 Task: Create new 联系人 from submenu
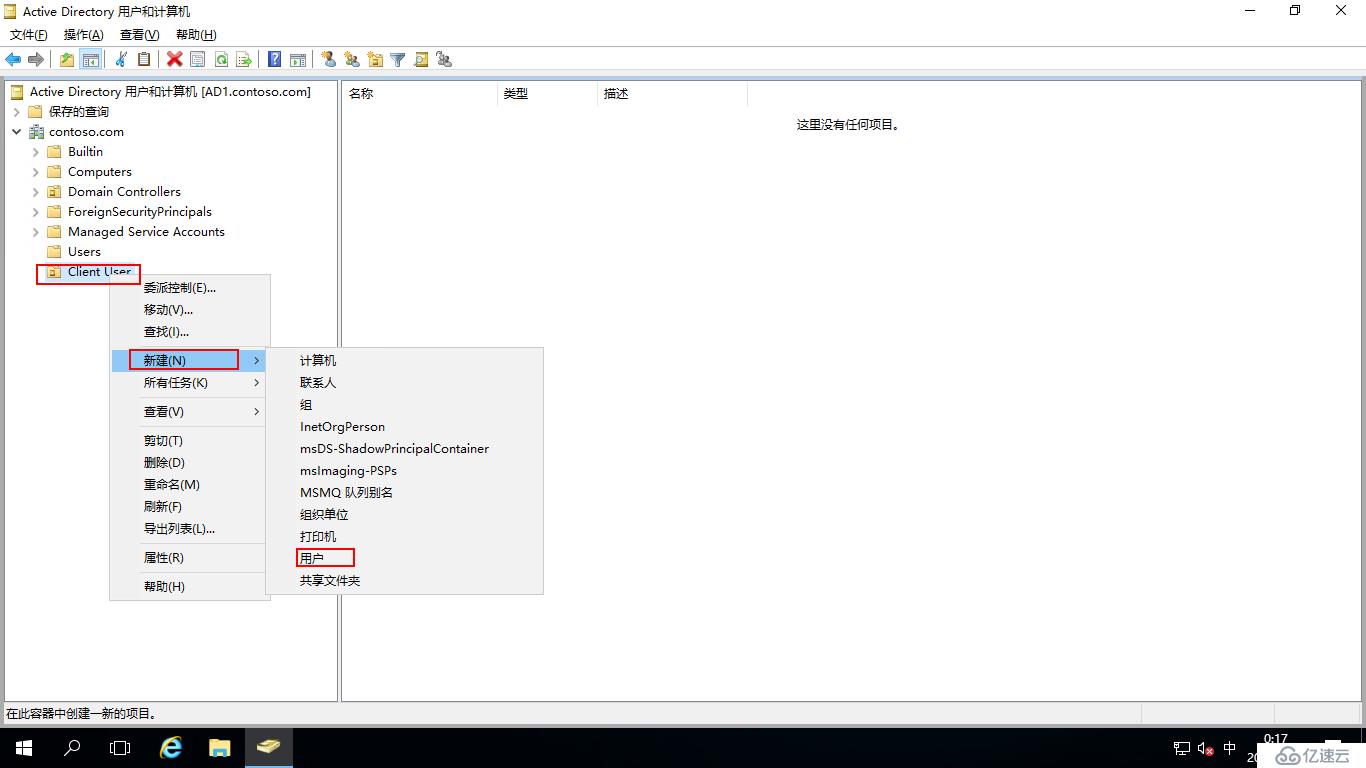[404, 383]
